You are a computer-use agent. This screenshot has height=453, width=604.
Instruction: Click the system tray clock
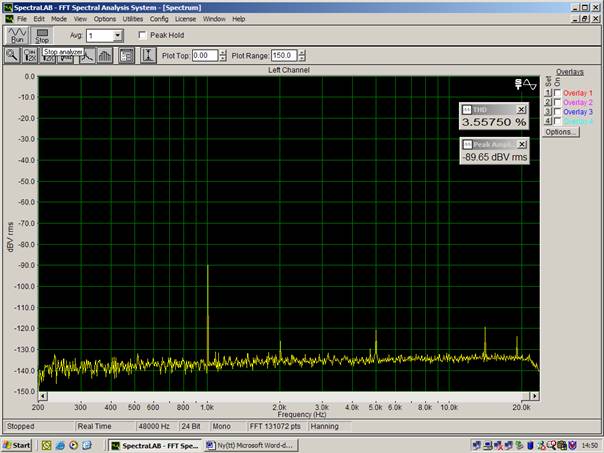click(590, 446)
